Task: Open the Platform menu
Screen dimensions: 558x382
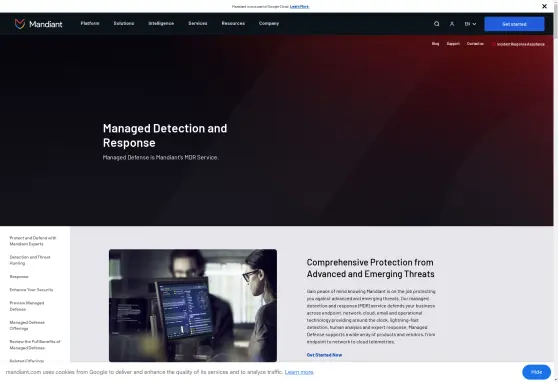Action: (x=90, y=23)
